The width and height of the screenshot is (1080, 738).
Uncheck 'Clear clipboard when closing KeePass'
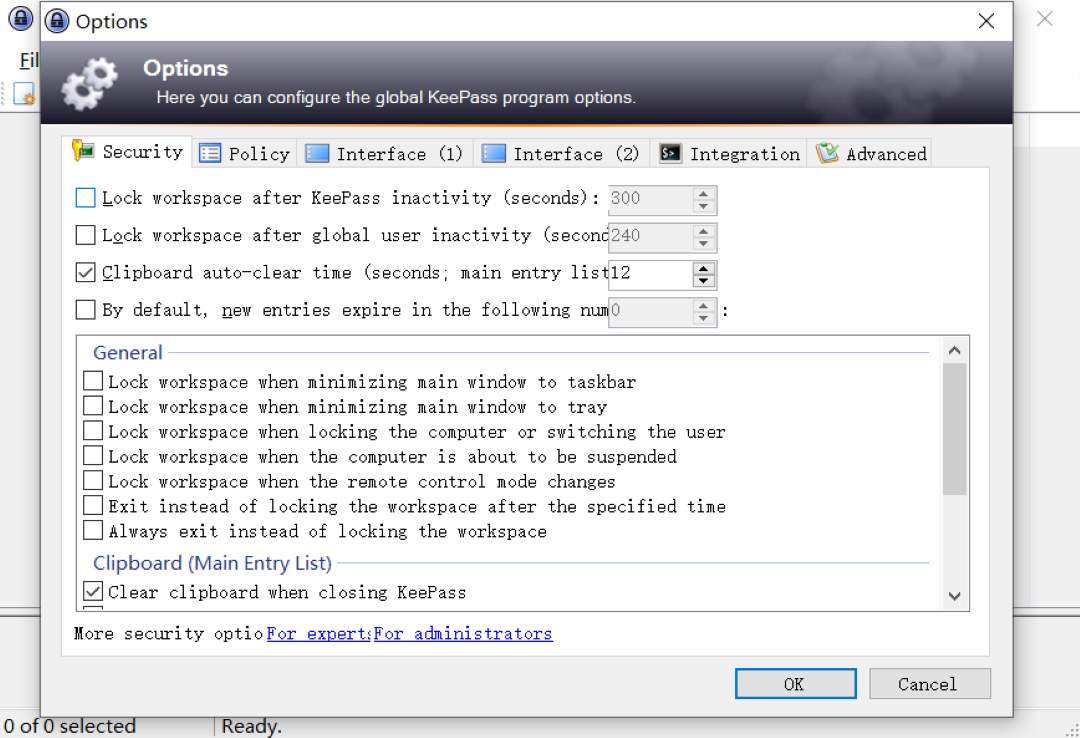[x=93, y=591]
